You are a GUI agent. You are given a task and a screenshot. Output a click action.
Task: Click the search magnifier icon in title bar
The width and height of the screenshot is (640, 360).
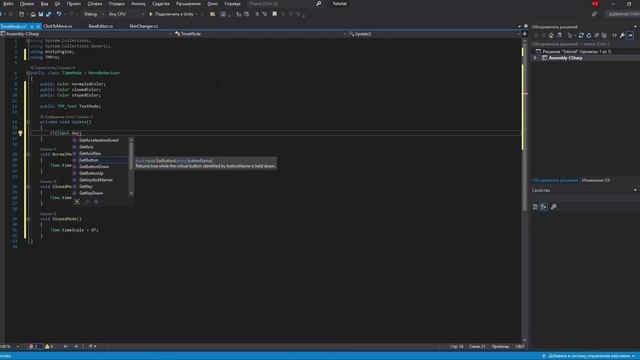(318, 4)
